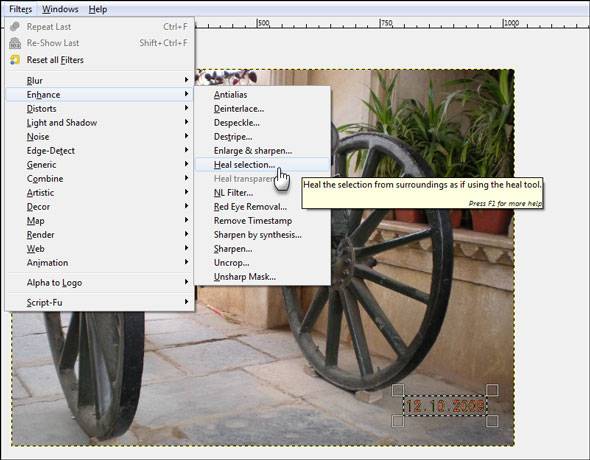The width and height of the screenshot is (590, 460).
Task: Click the Enhance submenu arrow
Action: 186,94
